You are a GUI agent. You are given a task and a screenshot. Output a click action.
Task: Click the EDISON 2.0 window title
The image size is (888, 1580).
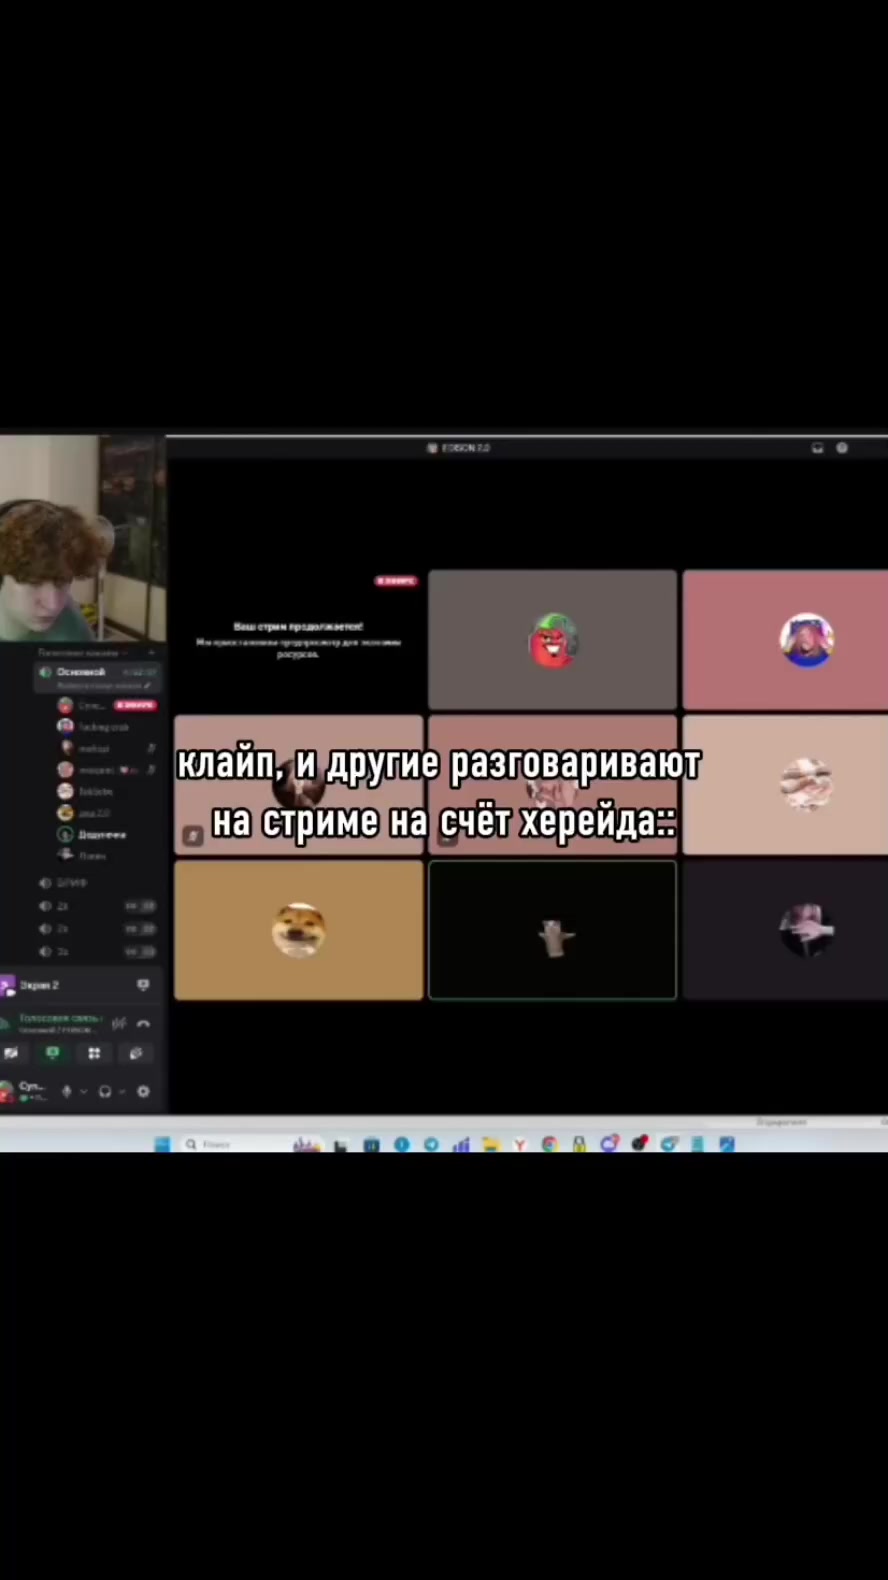460,448
